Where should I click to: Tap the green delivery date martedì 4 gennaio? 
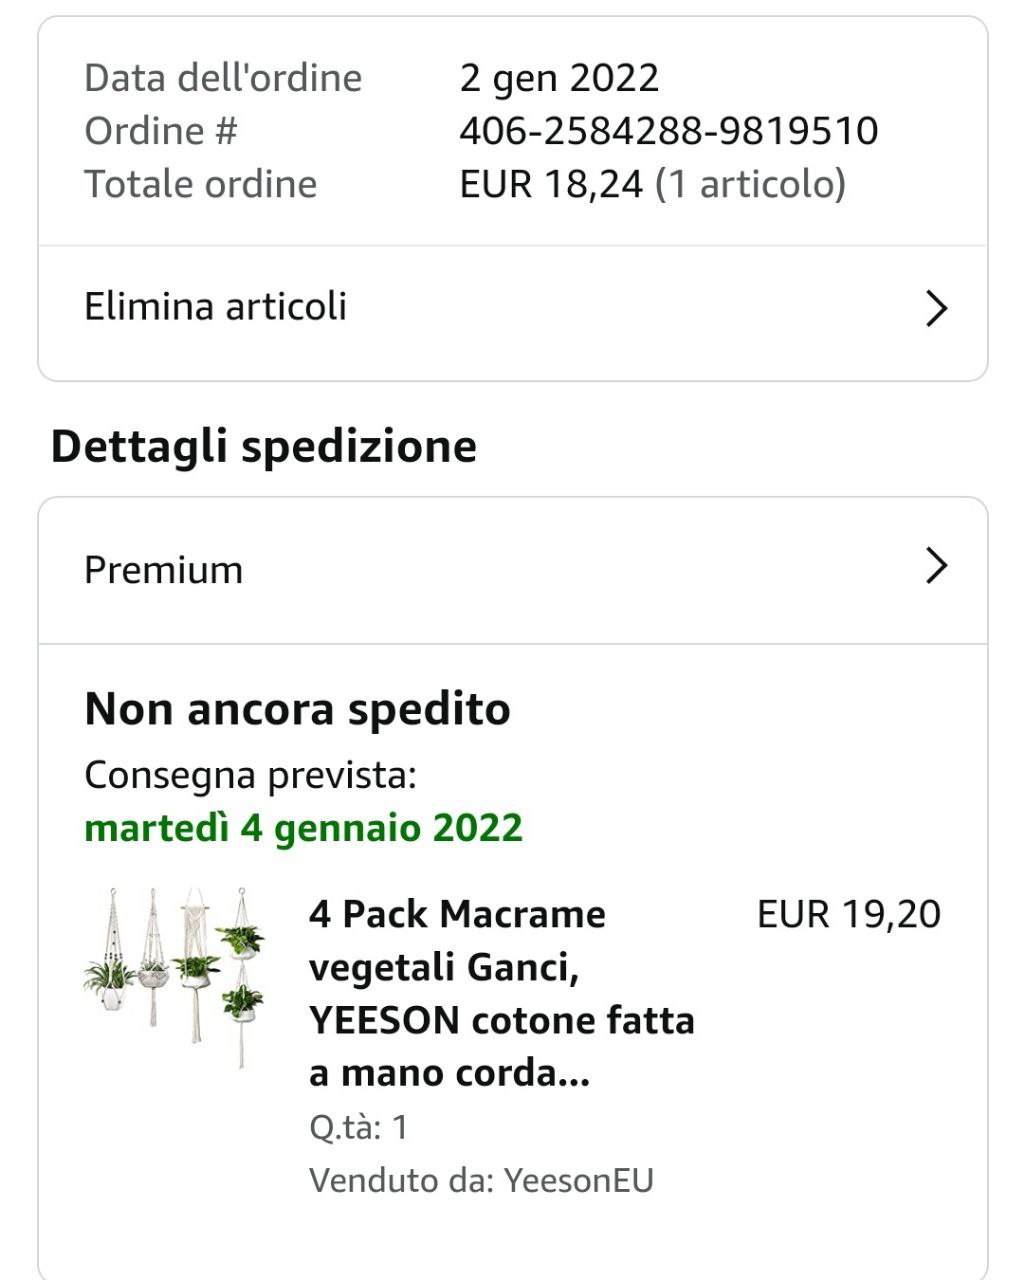pos(303,828)
